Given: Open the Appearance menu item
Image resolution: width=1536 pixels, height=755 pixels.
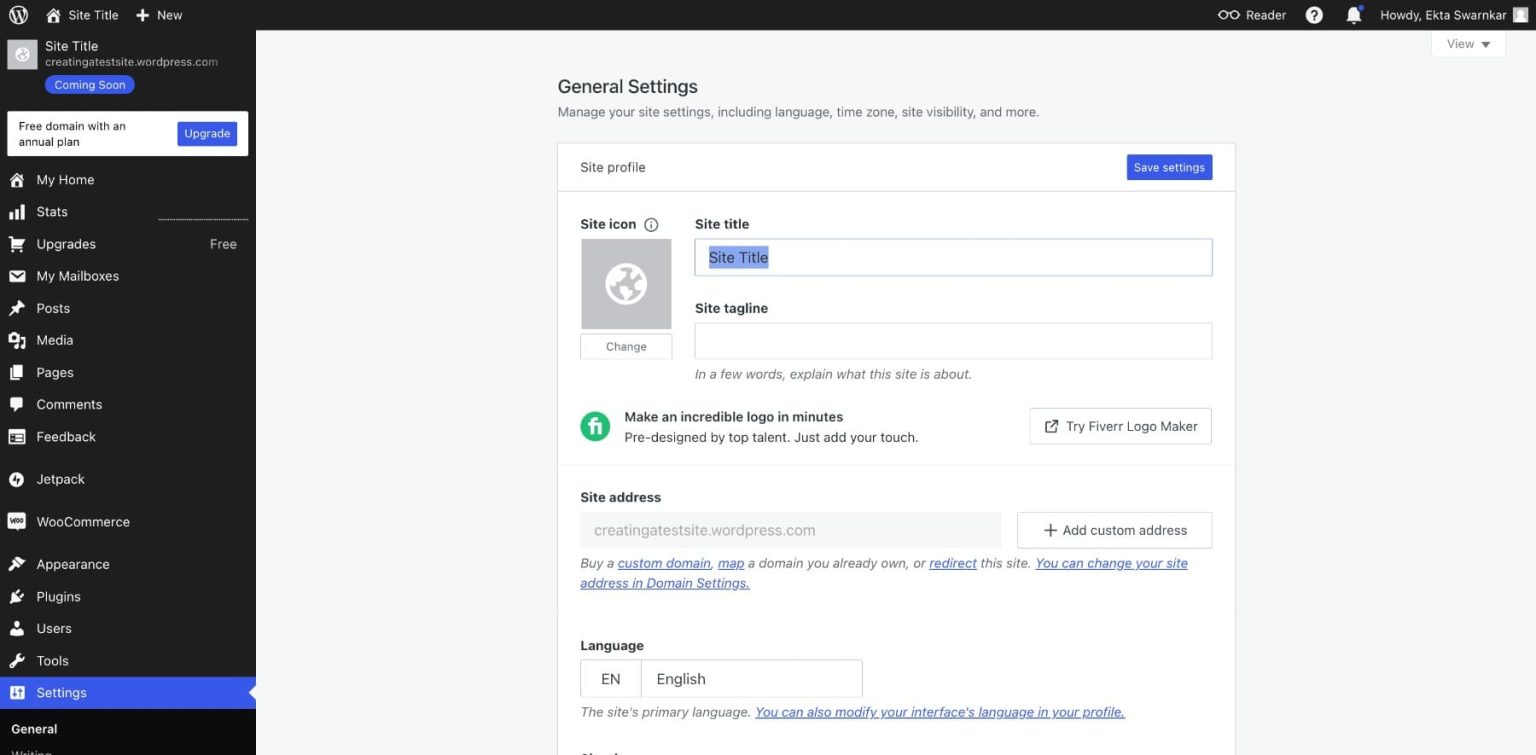Looking at the screenshot, I should point(72,565).
